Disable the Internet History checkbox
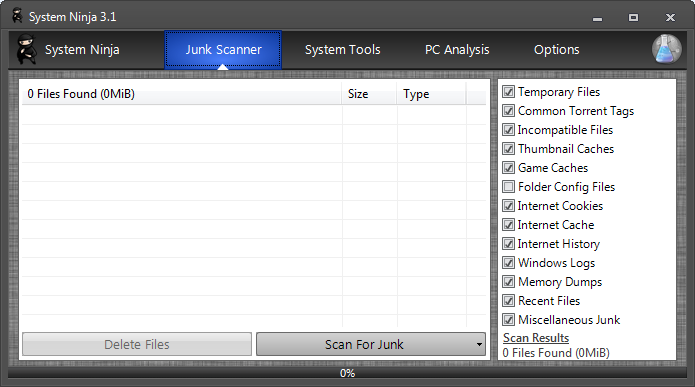695x387 pixels. click(508, 244)
